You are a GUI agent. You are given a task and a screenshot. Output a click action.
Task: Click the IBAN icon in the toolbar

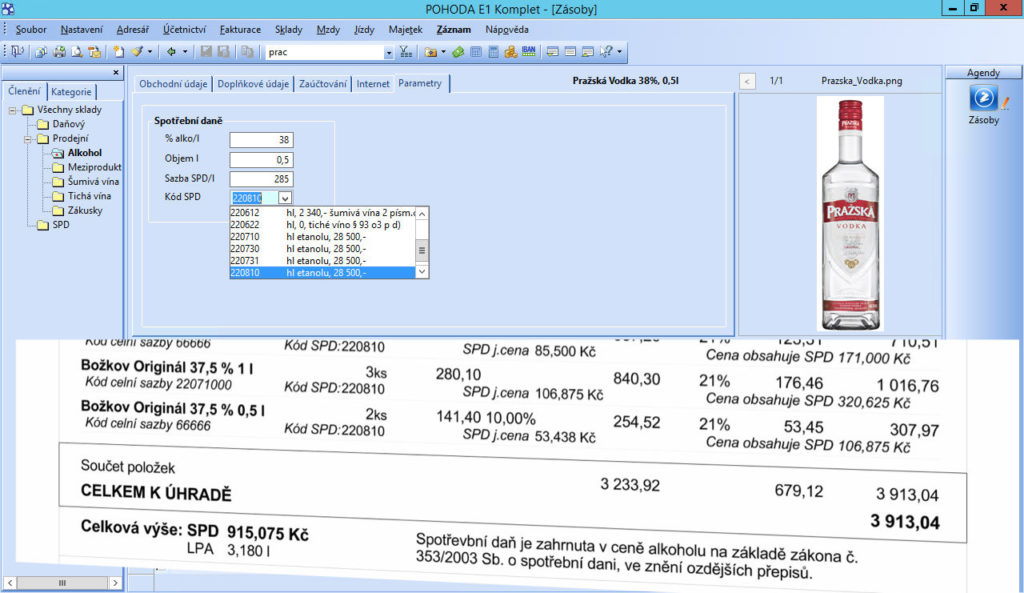tap(528, 51)
